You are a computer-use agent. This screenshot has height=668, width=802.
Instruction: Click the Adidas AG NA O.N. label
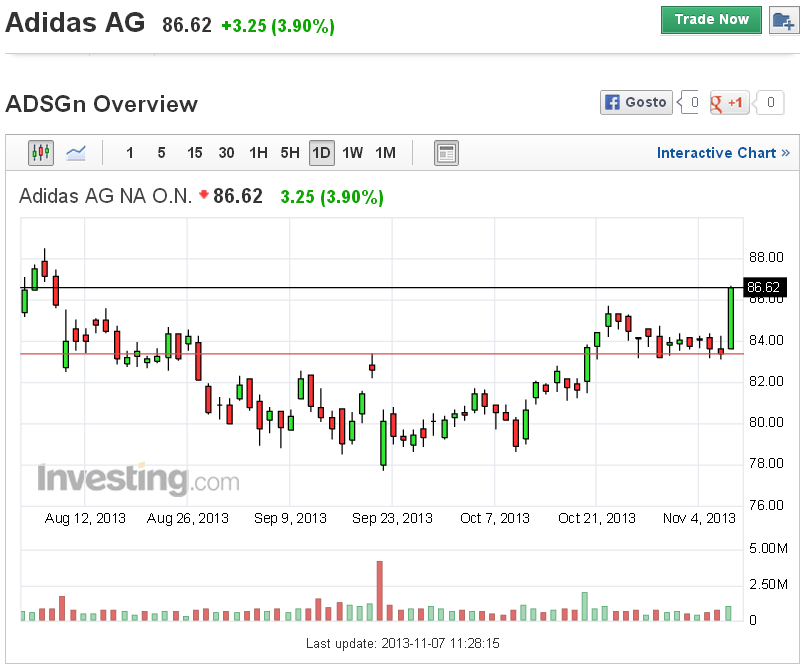point(105,196)
